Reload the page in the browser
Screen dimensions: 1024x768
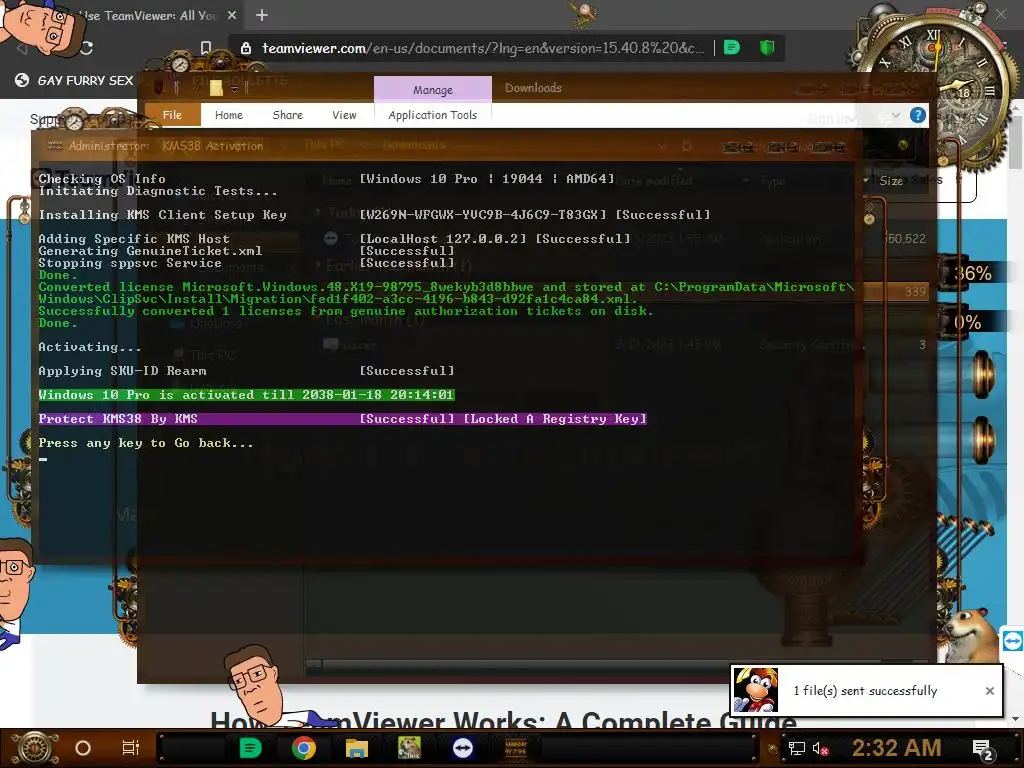[x=86, y=48]
